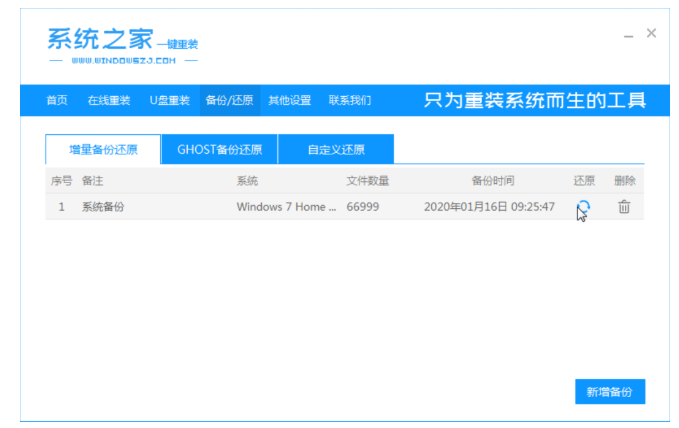The width and height of the screenshot is (679, 428).
Task: Open the 自定义还原 tab
Action: (x=336, y=149)
